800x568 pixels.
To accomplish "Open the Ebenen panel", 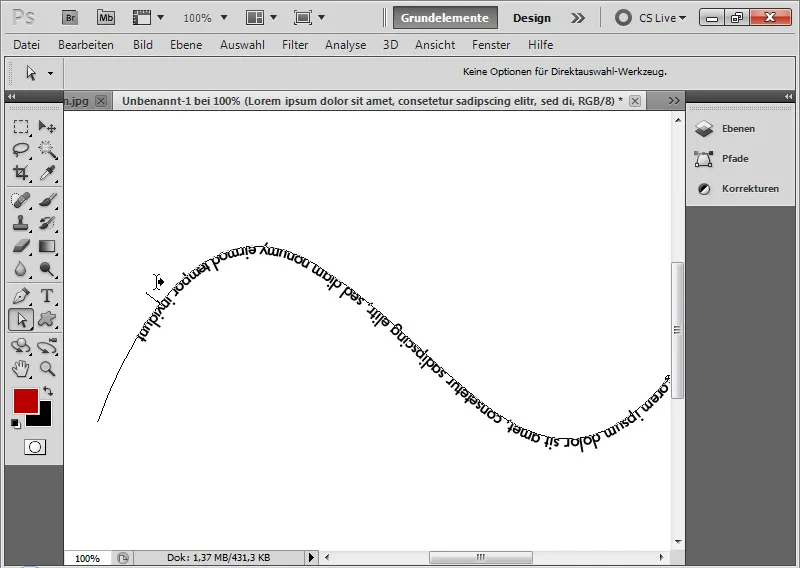I will (738, 129).
